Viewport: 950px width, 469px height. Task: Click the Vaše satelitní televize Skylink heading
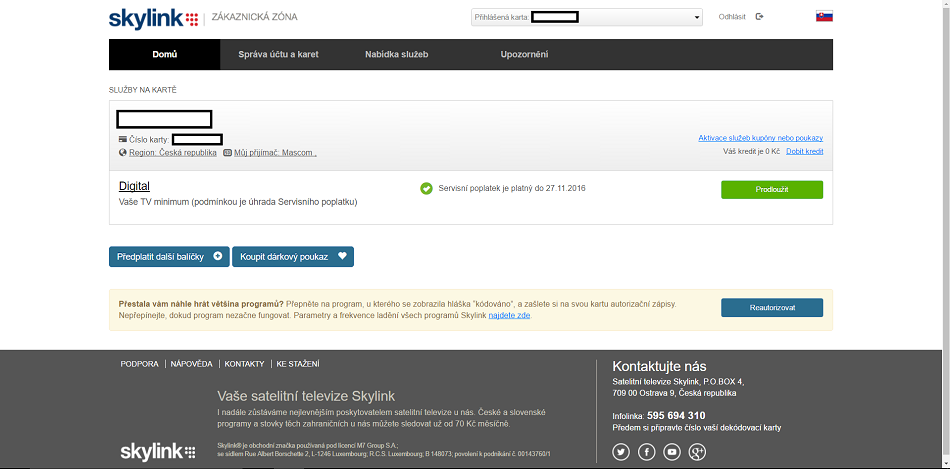tap(306, 396)
